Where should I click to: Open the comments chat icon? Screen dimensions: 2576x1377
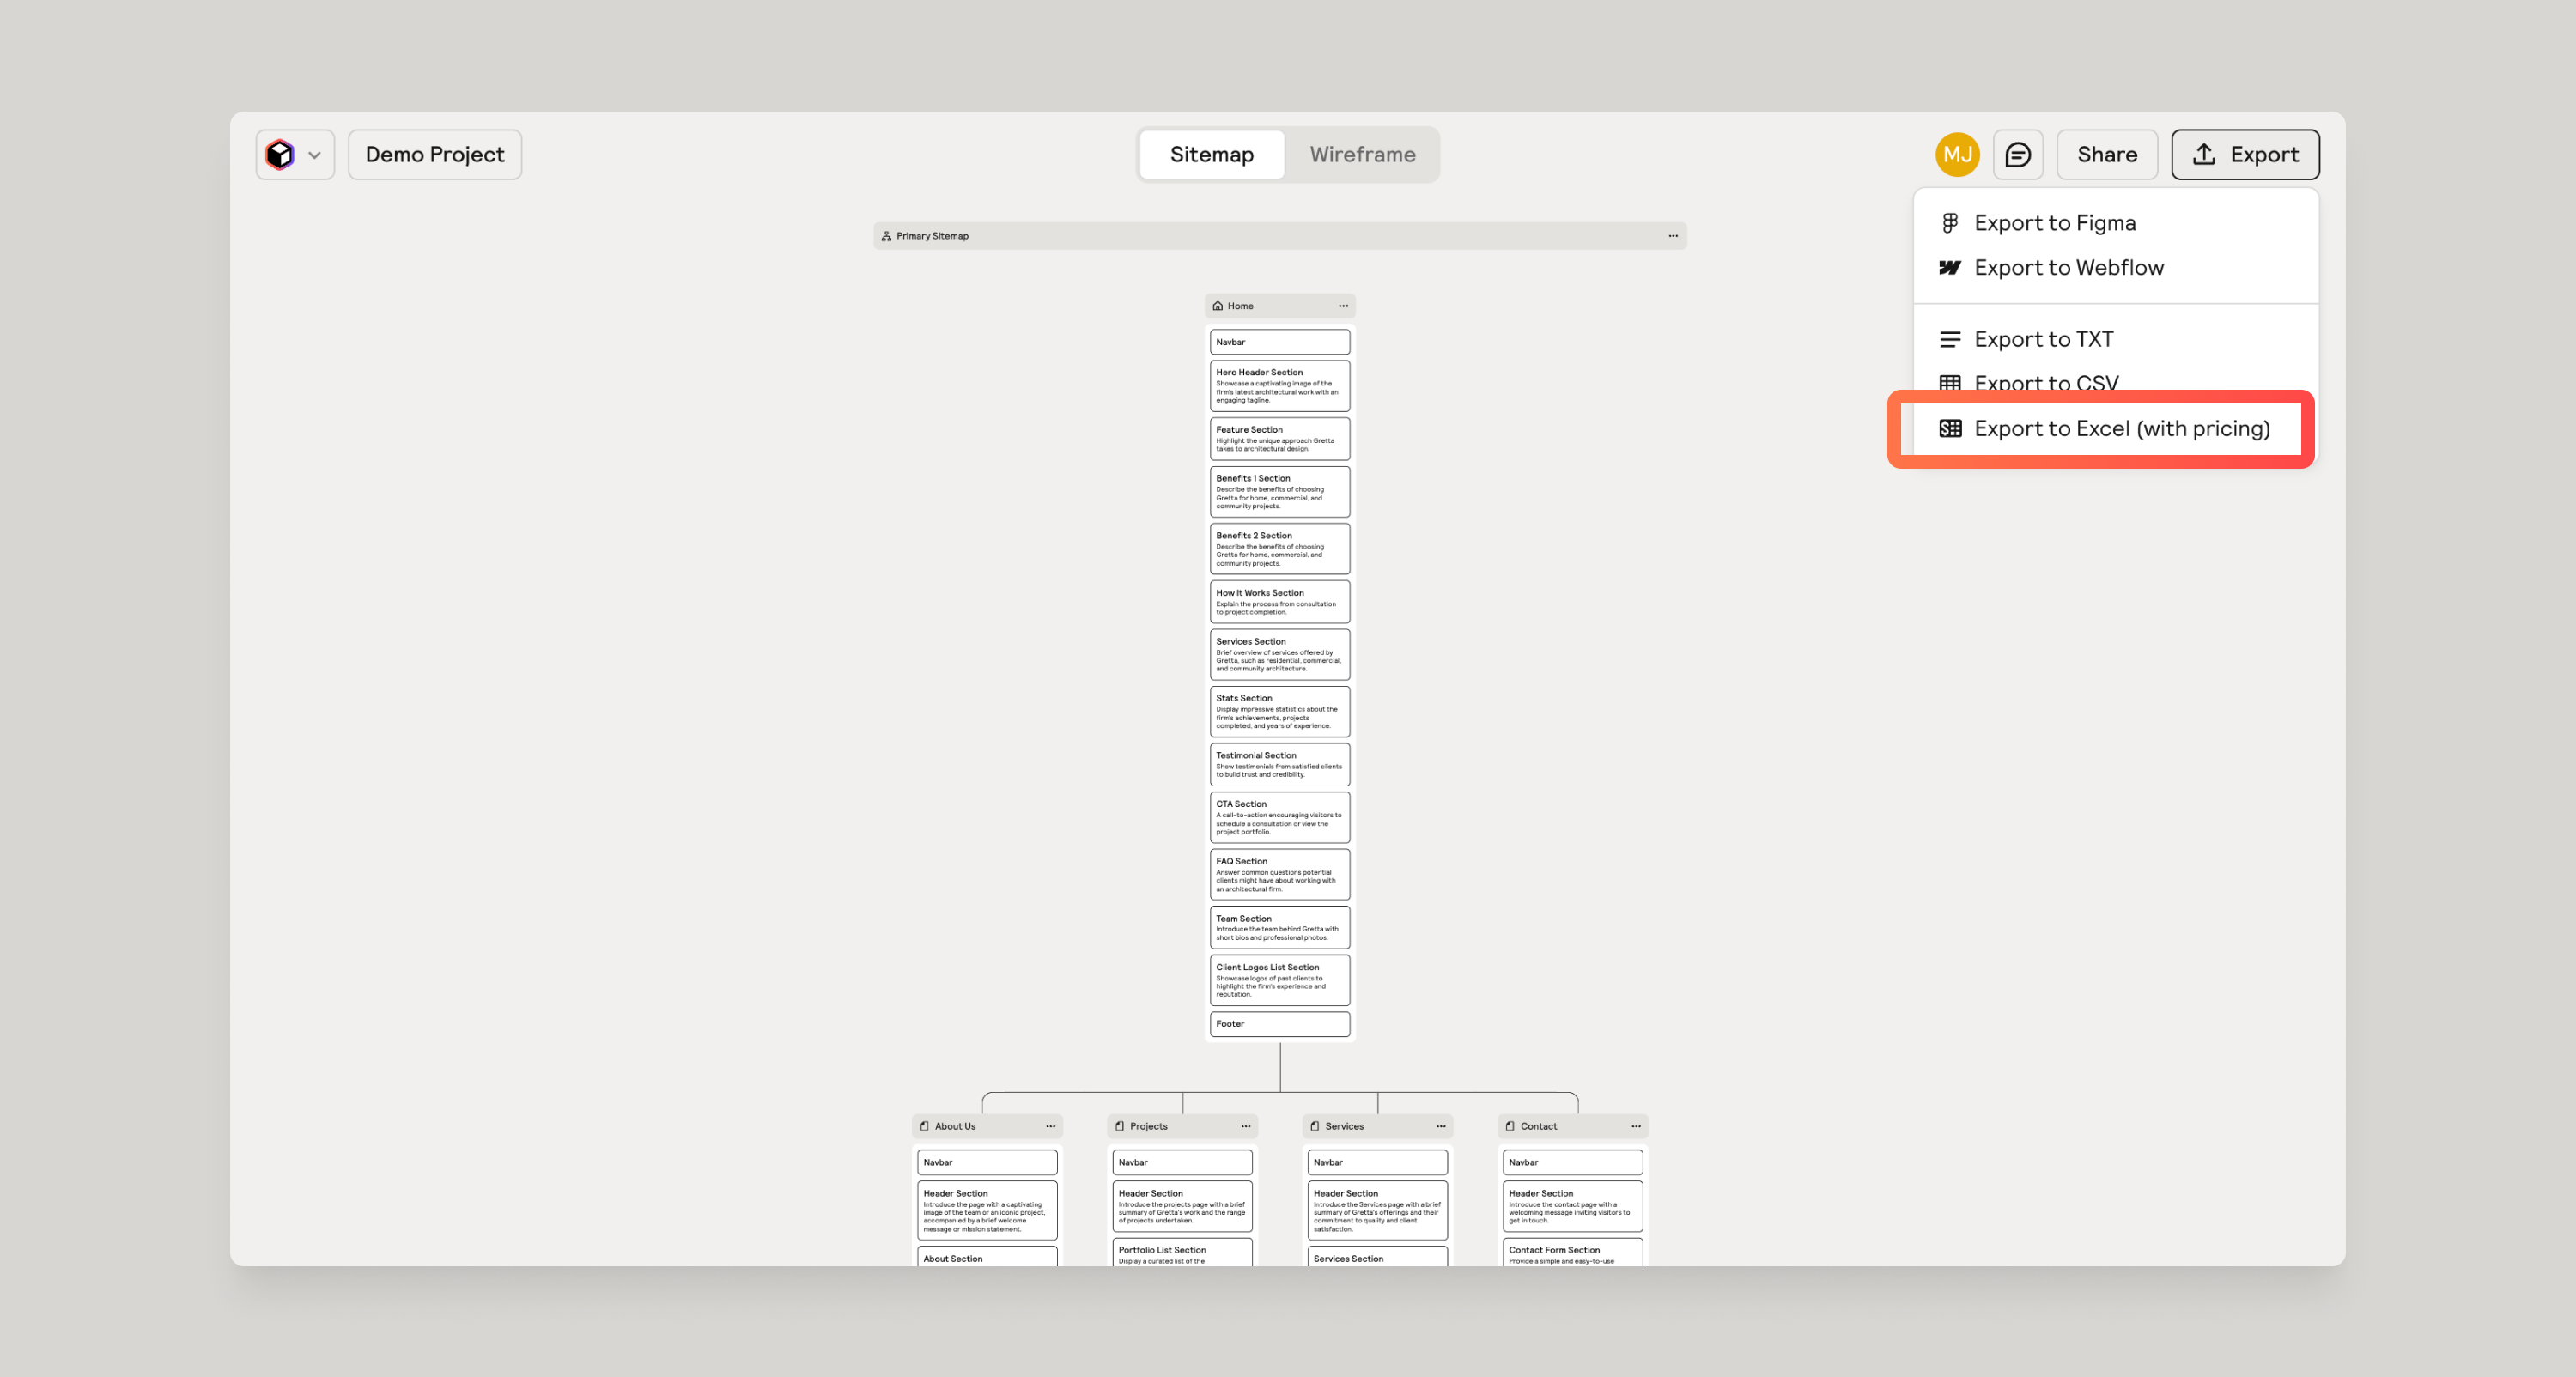pos(2017,154)
